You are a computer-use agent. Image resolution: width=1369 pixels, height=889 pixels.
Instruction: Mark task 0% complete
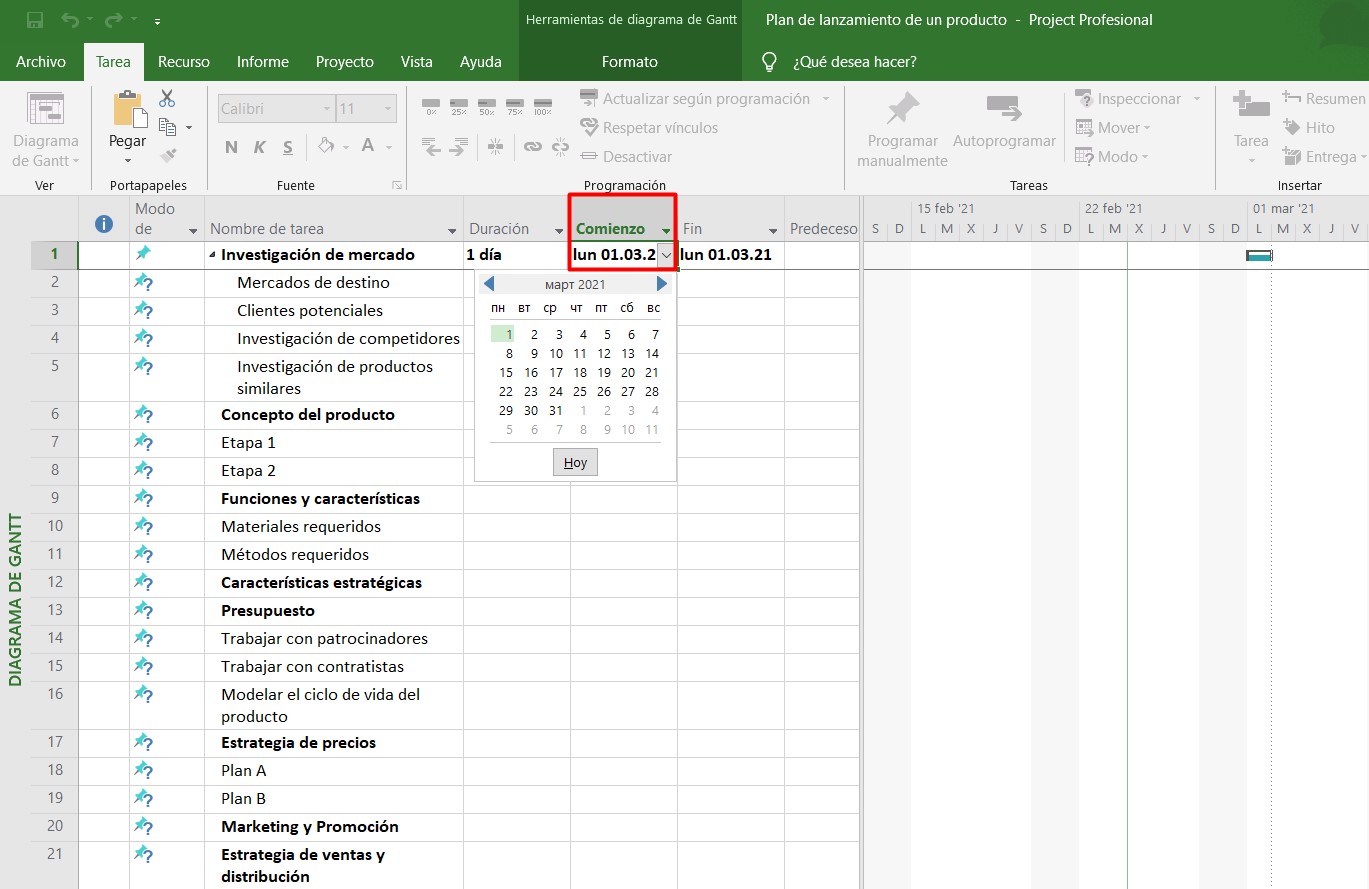click(x=431, y=106)
